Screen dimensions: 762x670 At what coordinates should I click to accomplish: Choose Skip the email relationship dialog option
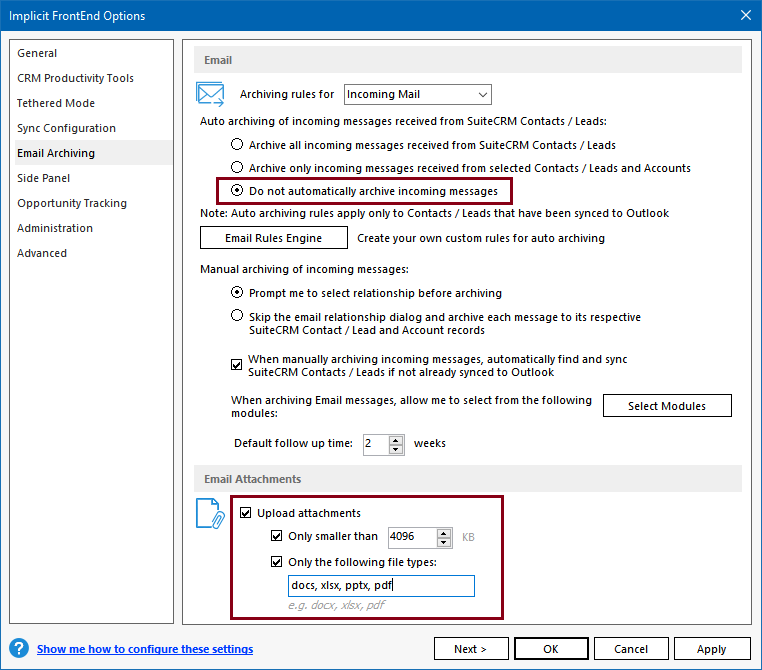(237, 317)
